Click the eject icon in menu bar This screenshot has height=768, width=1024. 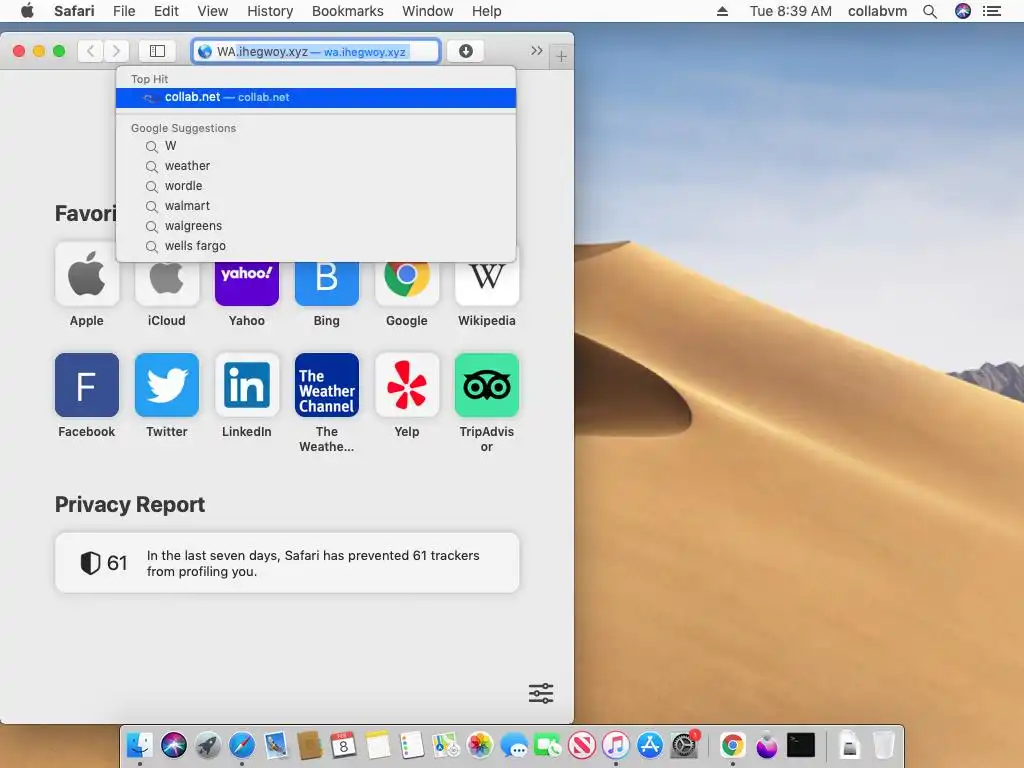coord(722,11)
